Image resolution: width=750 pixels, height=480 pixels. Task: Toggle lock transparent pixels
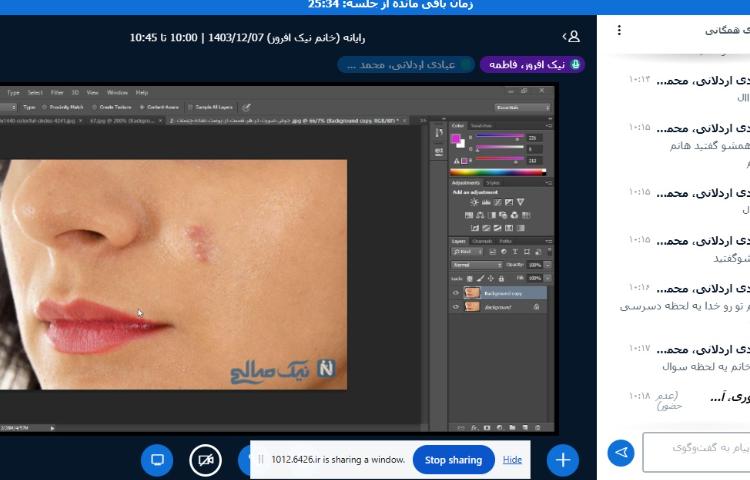470,278
